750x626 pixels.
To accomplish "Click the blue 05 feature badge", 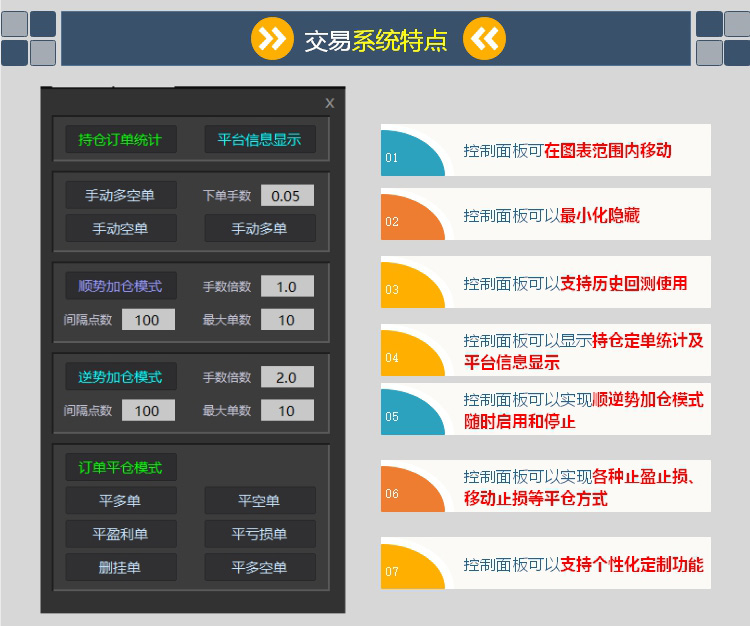I will [x=412, y=412].
